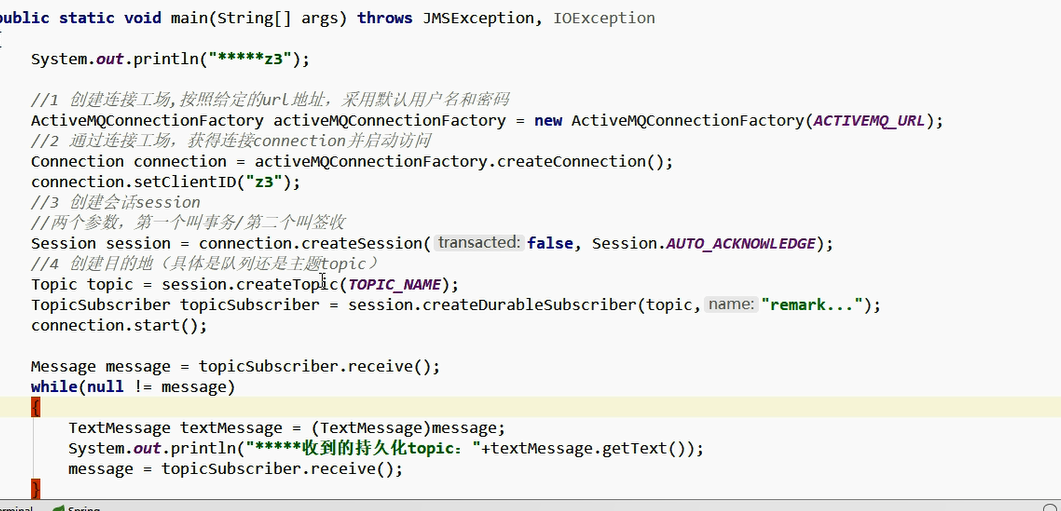Click the createSession method call
1061x511 pixels.
pos(362,244)
